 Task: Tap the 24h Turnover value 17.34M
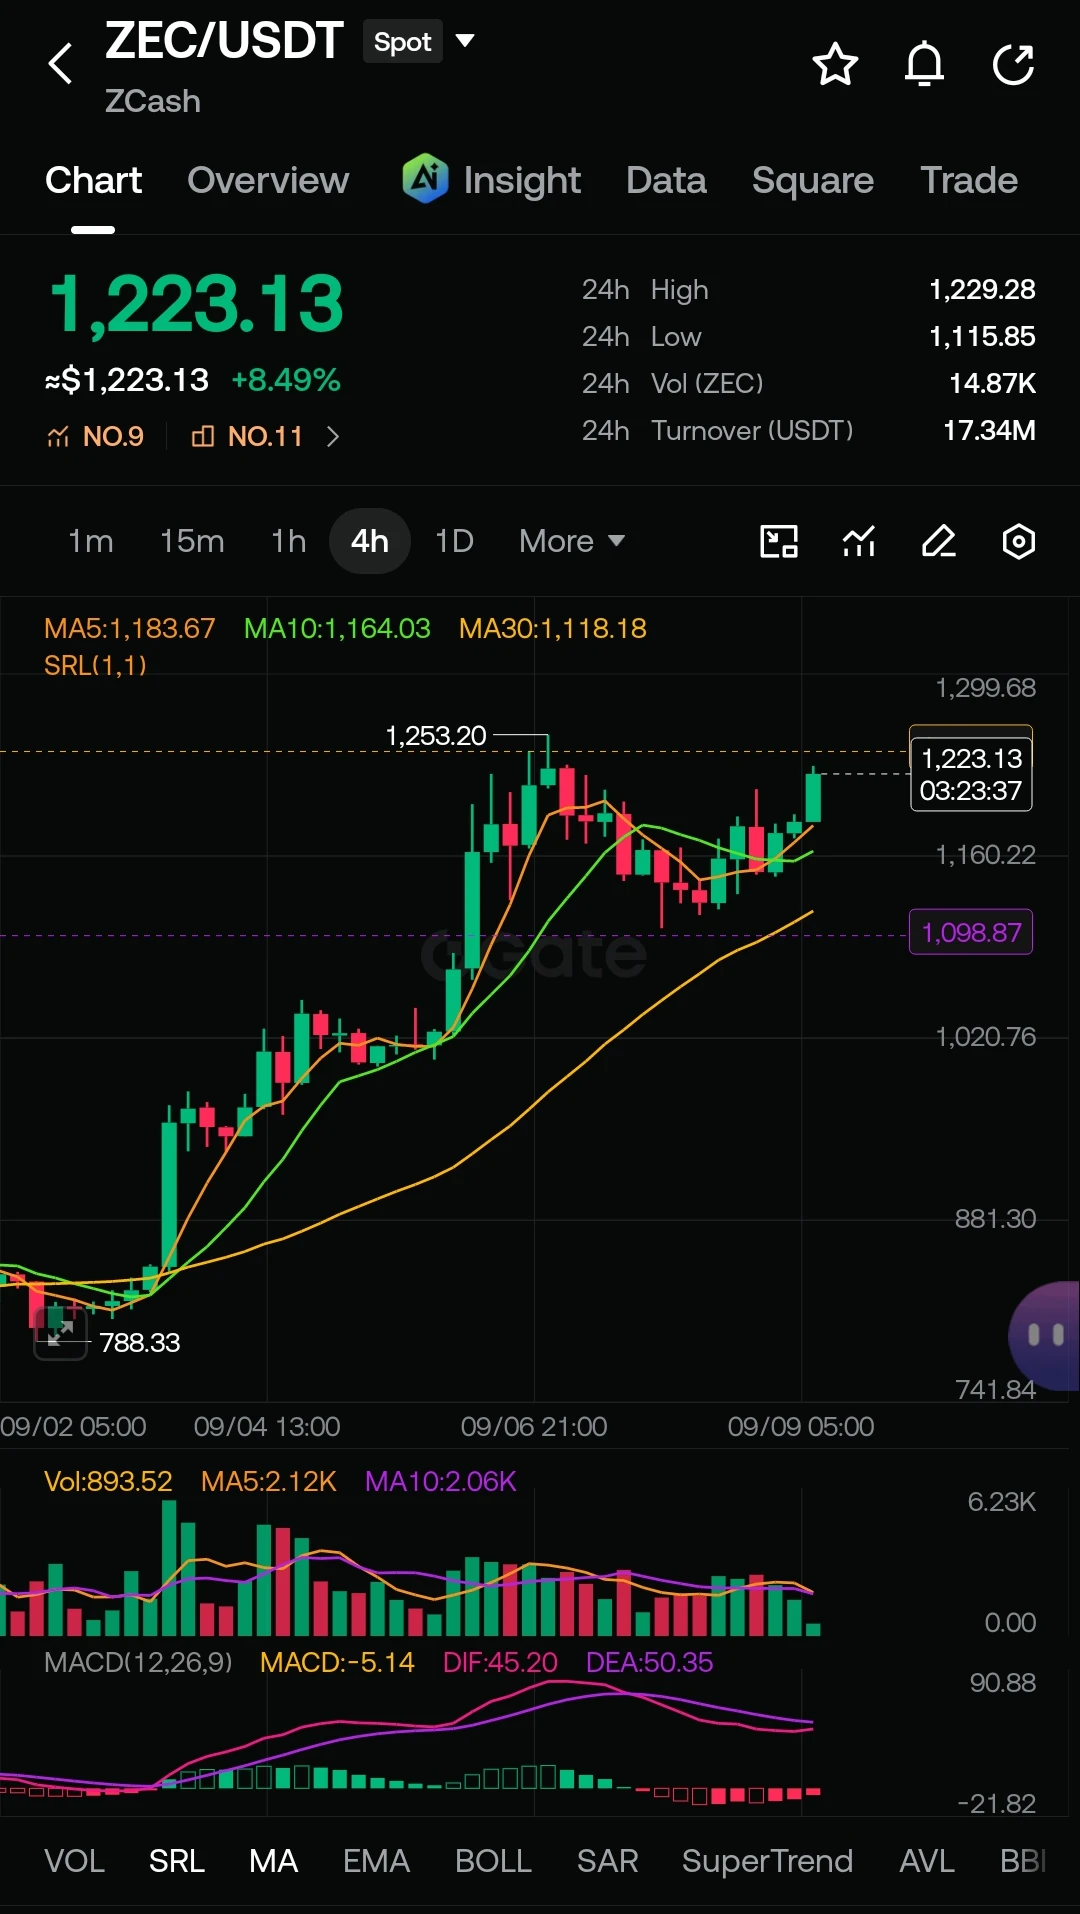[989, 431]
